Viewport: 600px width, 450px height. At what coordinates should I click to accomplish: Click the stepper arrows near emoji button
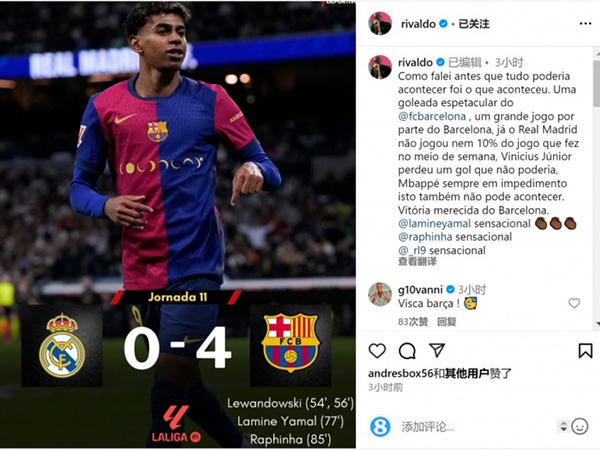[563, 426]
